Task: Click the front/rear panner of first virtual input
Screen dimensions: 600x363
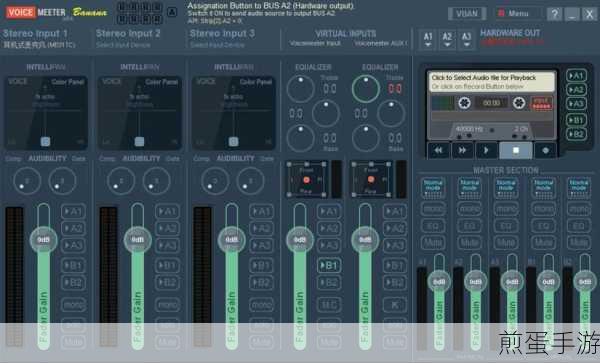Action: click(306, 179)
